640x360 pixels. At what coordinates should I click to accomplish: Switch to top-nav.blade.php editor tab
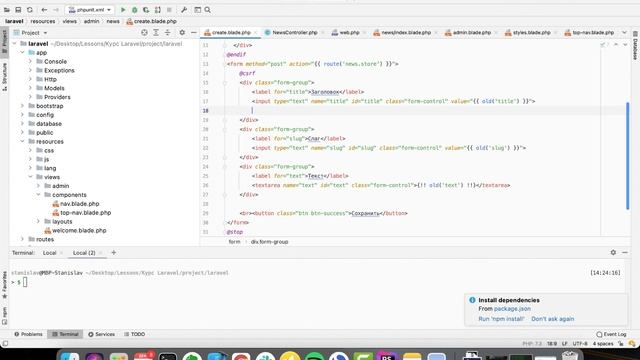[x=593, y=33]
